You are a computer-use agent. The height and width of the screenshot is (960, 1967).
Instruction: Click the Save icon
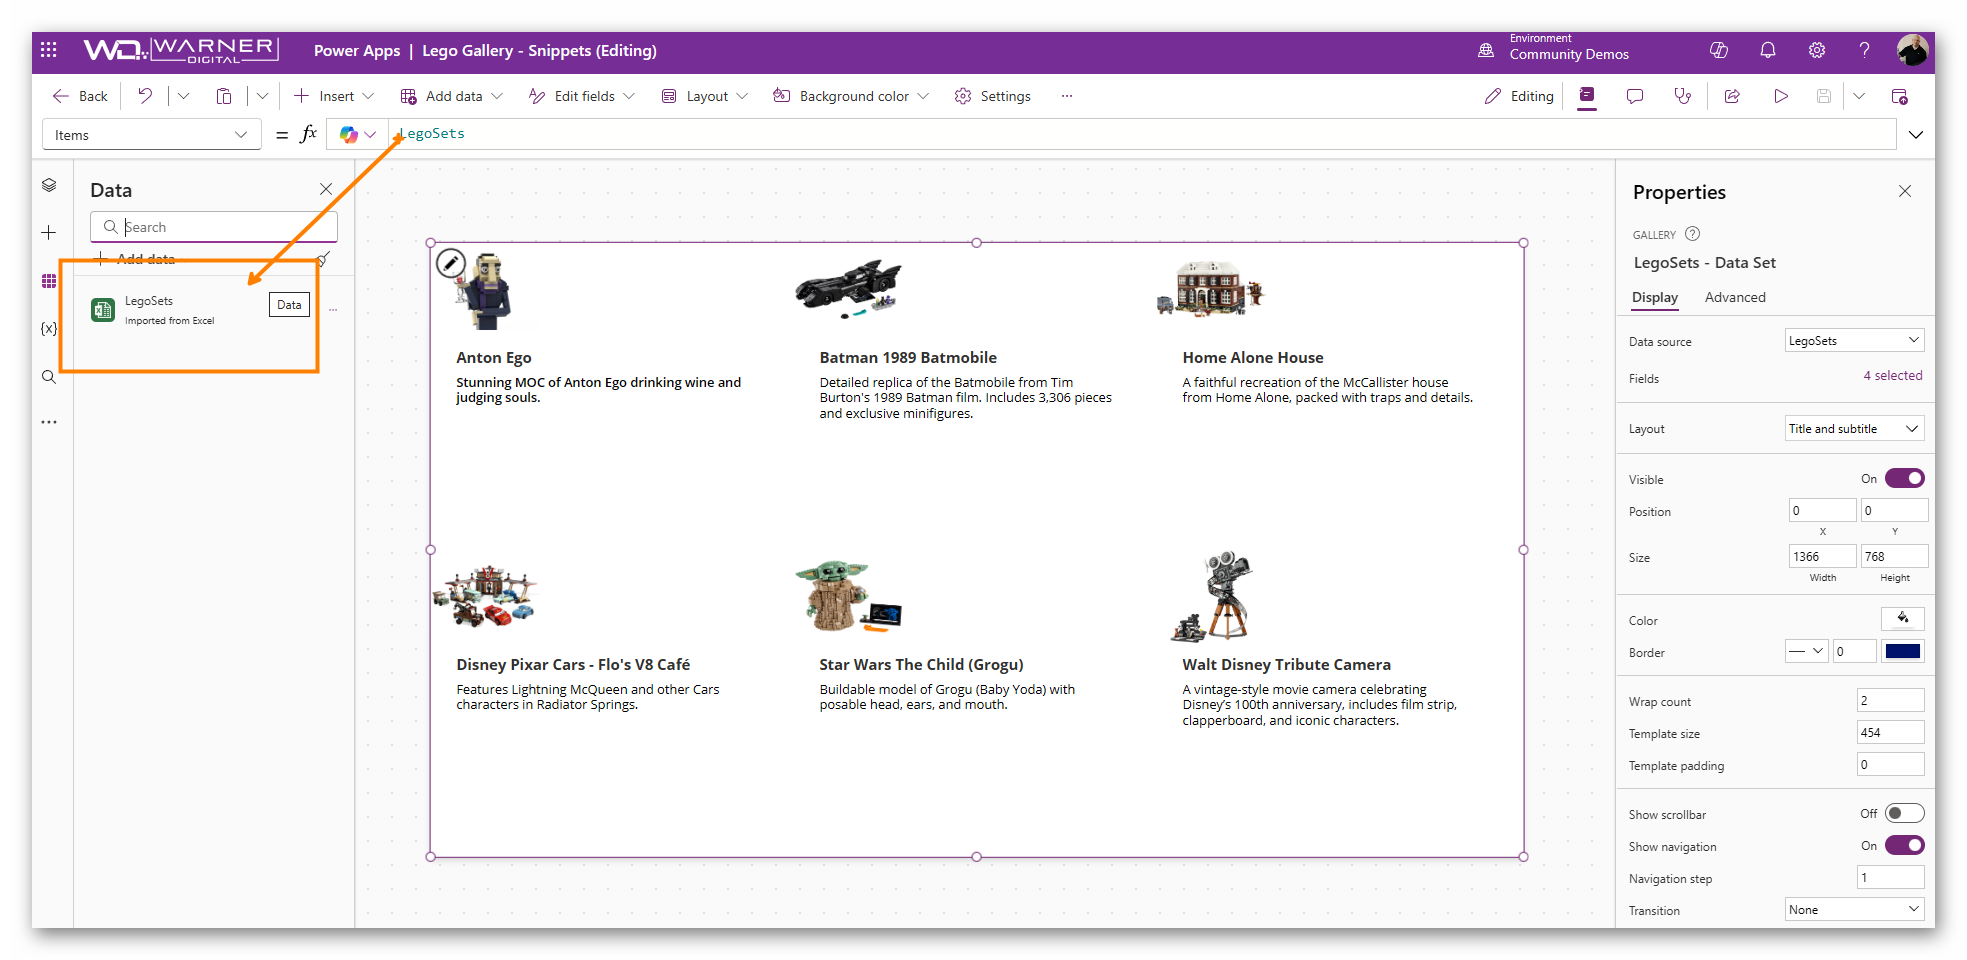click(1824, 96)
